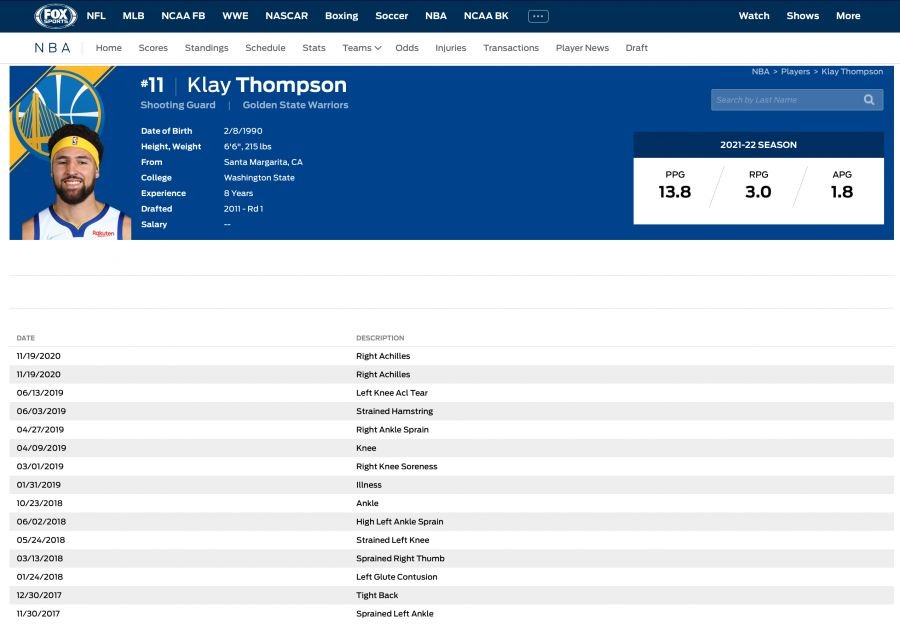Select the Sprained Left Ankle entry

tap(394, 614)
